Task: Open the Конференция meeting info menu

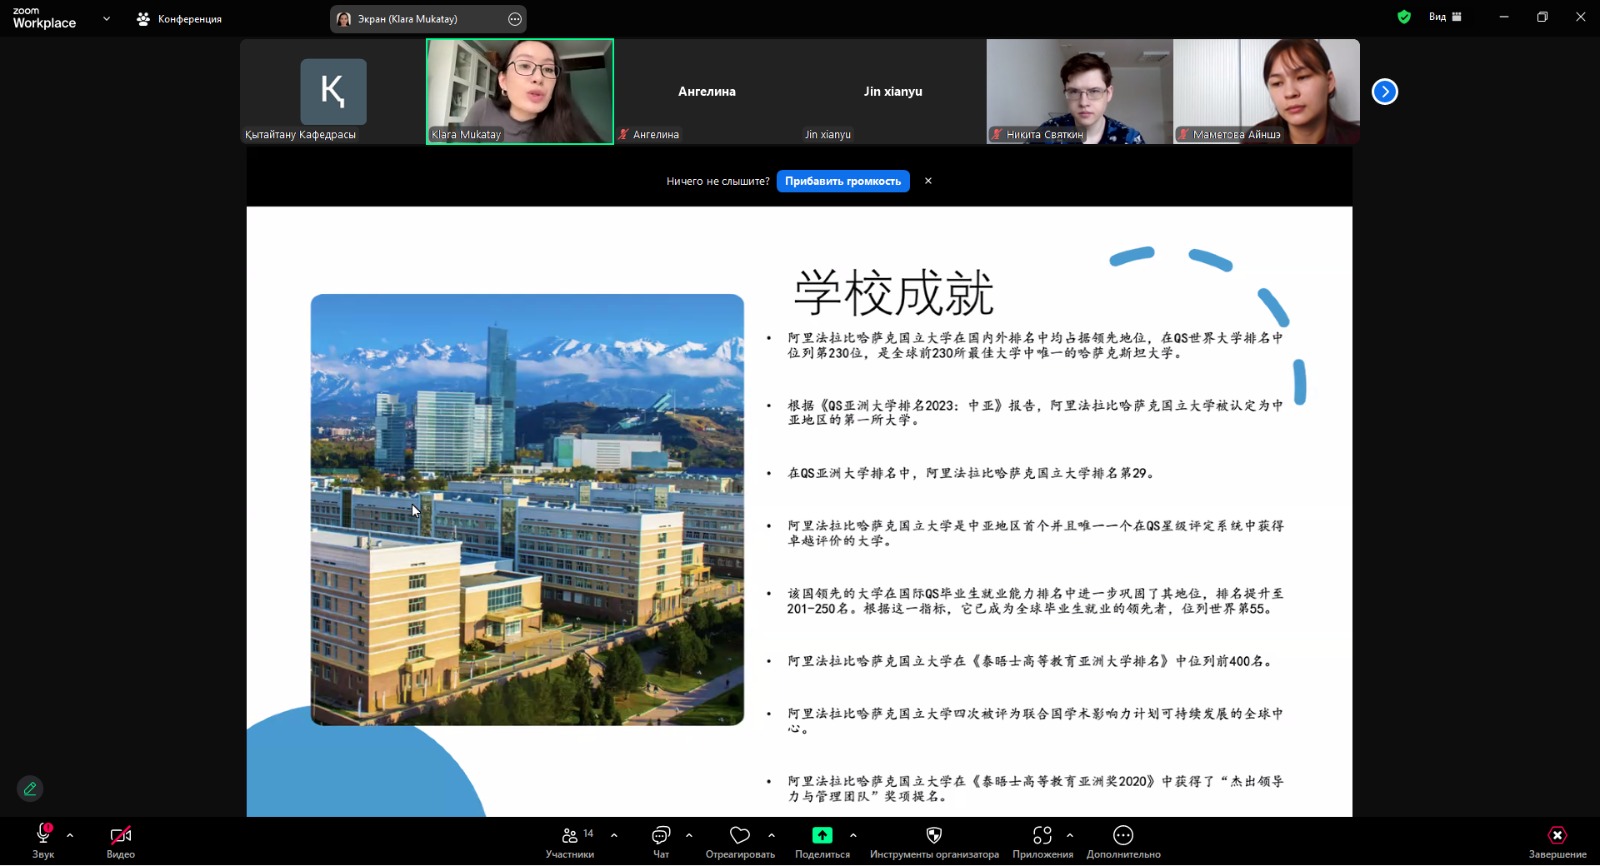Action: click(x=180, y=19)
